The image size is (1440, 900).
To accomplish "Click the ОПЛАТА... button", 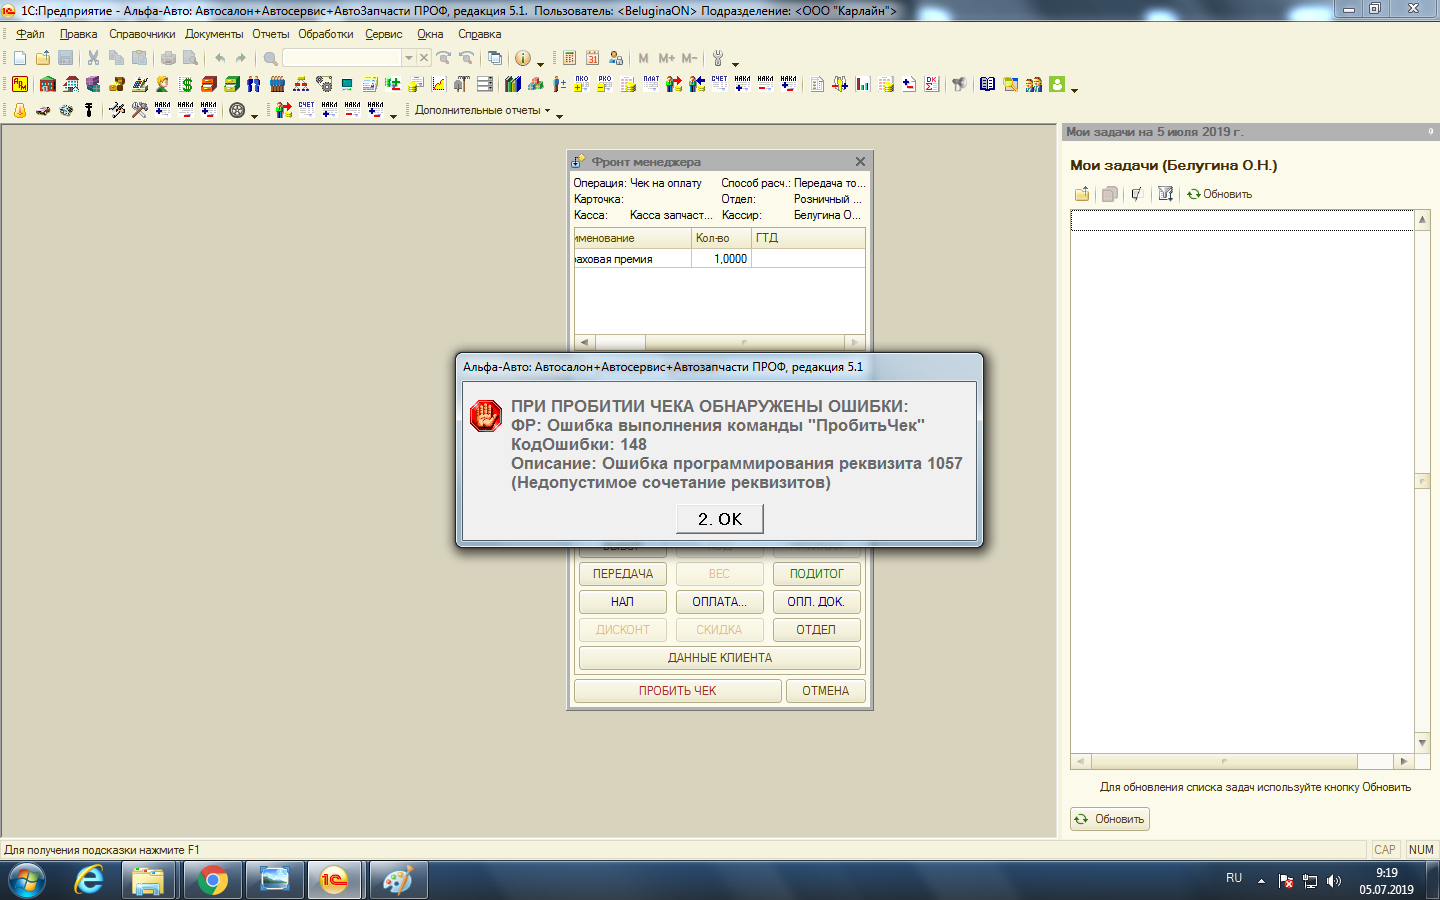I will [x=720, y=602].
